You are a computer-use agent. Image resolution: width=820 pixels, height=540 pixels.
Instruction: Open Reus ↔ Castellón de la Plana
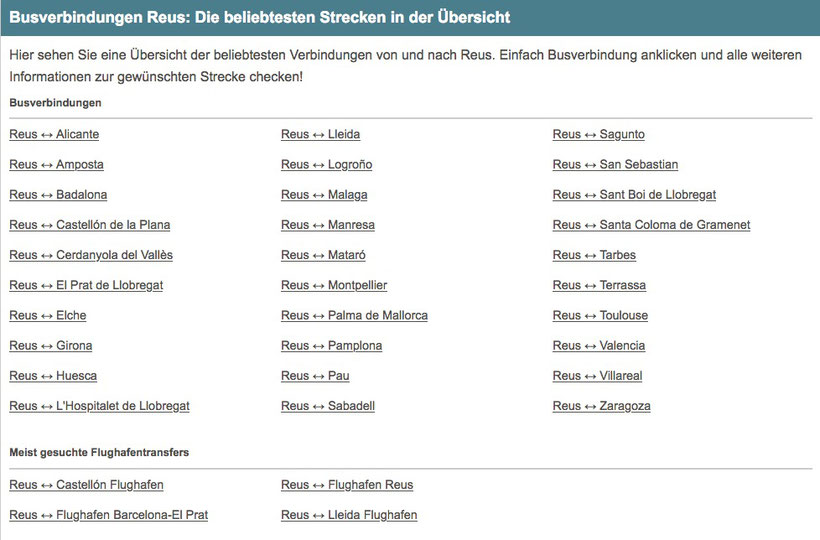pos(89,225)
